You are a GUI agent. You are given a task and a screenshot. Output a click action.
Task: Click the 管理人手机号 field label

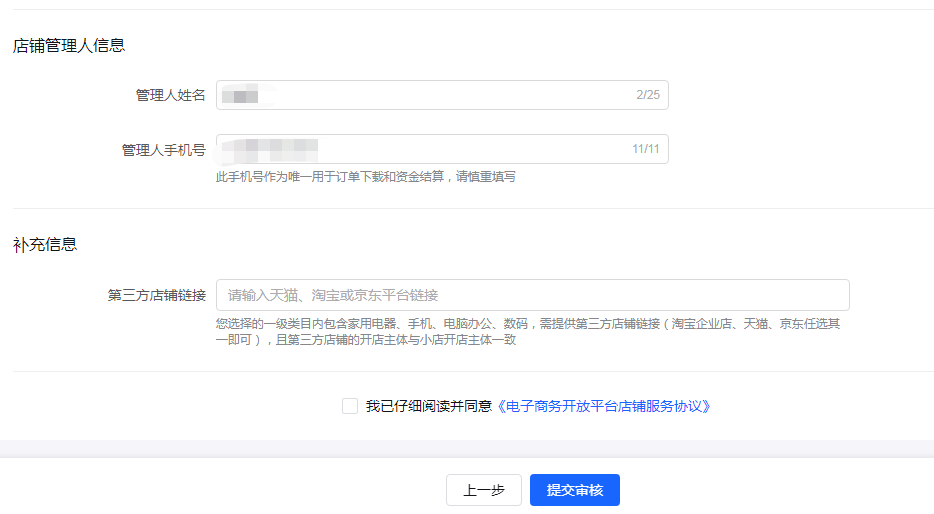coord(164,149)
